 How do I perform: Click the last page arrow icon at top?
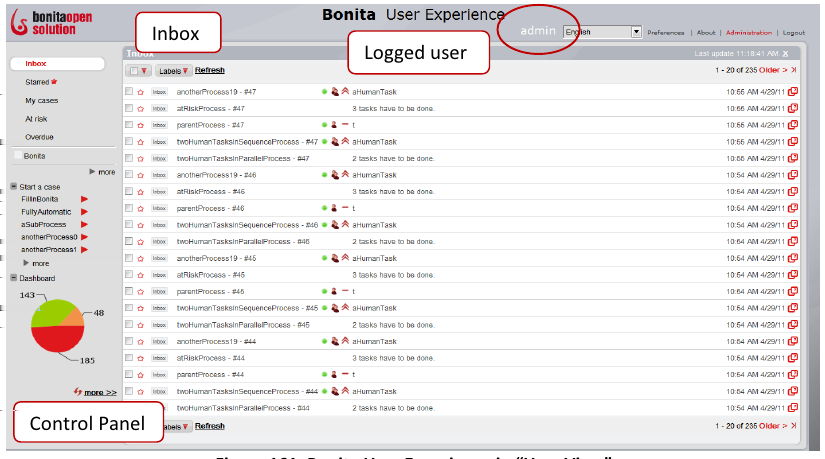793,70
